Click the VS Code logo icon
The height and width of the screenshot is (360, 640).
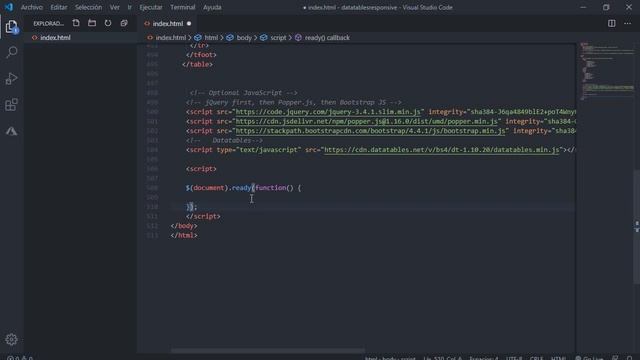pyautogui.click(x=9, y=7)
